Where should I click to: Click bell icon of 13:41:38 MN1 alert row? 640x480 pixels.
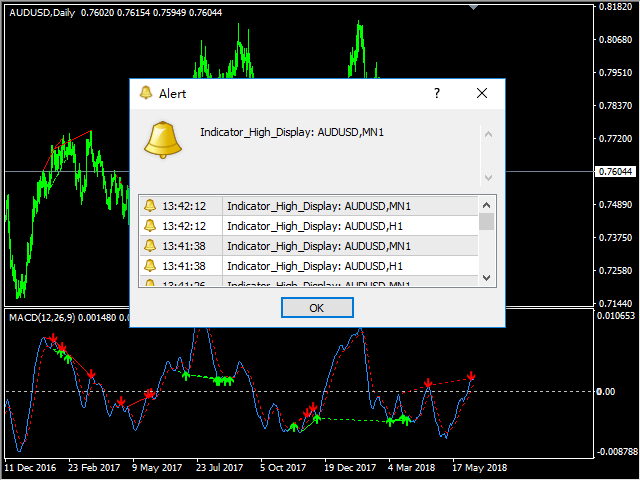150,246
